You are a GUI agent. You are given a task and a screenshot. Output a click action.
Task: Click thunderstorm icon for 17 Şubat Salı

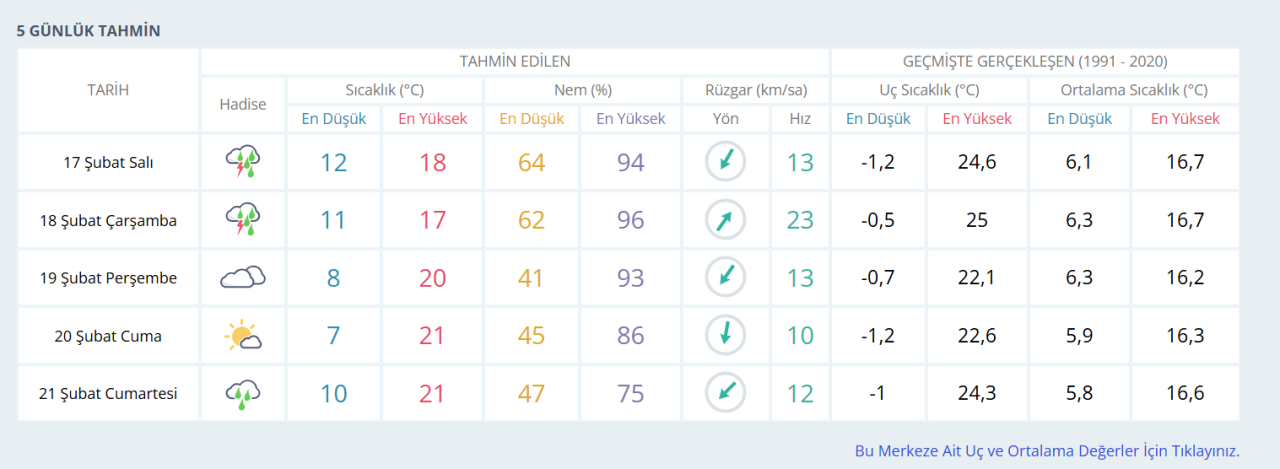point(243,162)
